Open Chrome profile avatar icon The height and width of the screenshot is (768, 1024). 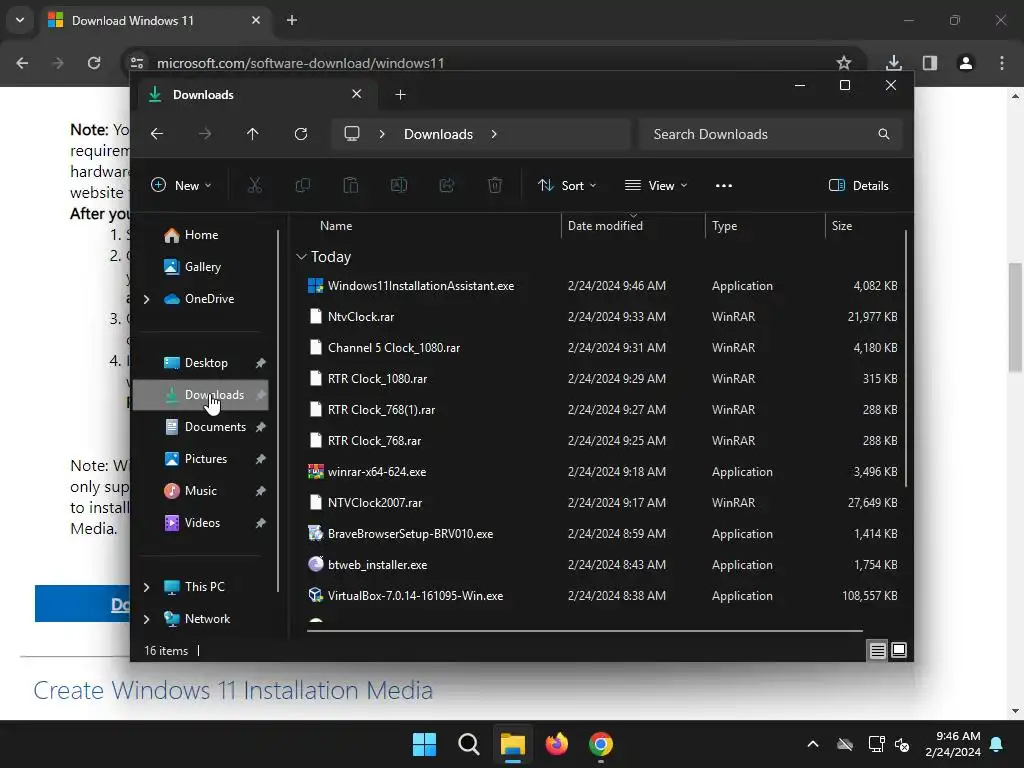point(966,63)
